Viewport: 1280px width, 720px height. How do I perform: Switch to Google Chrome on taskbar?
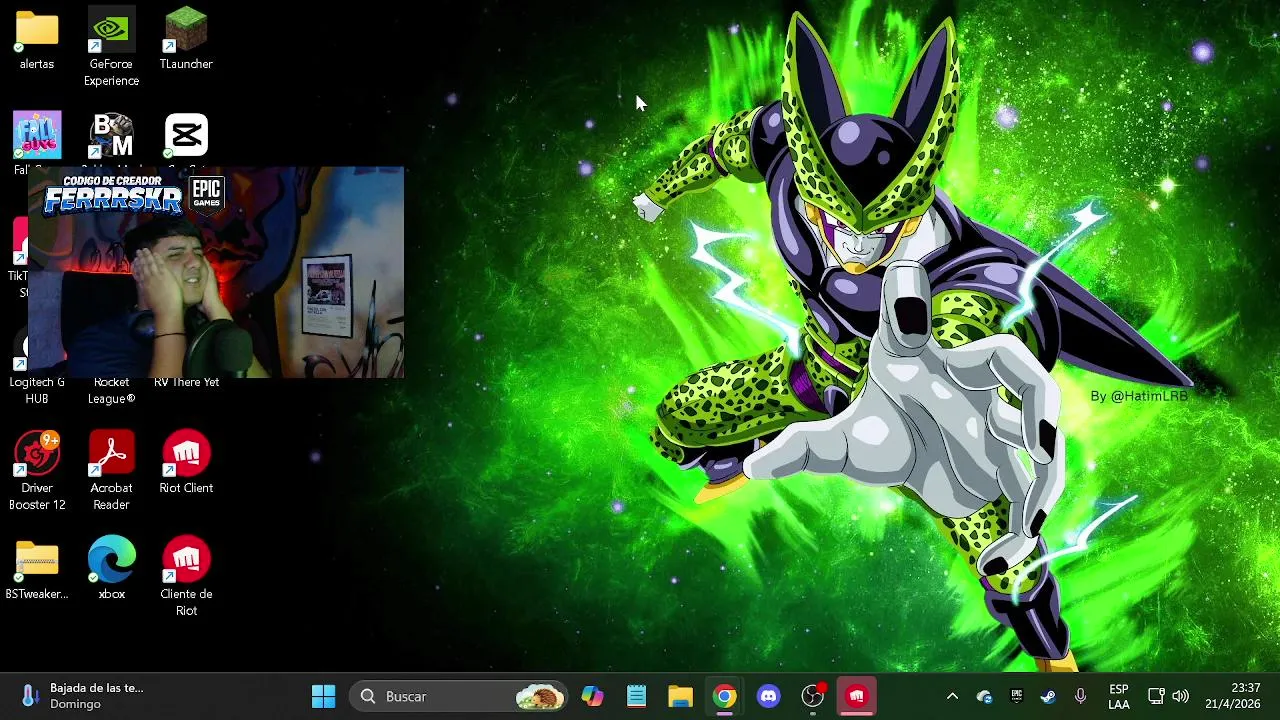pyautogui.click(x=725, y=696)
